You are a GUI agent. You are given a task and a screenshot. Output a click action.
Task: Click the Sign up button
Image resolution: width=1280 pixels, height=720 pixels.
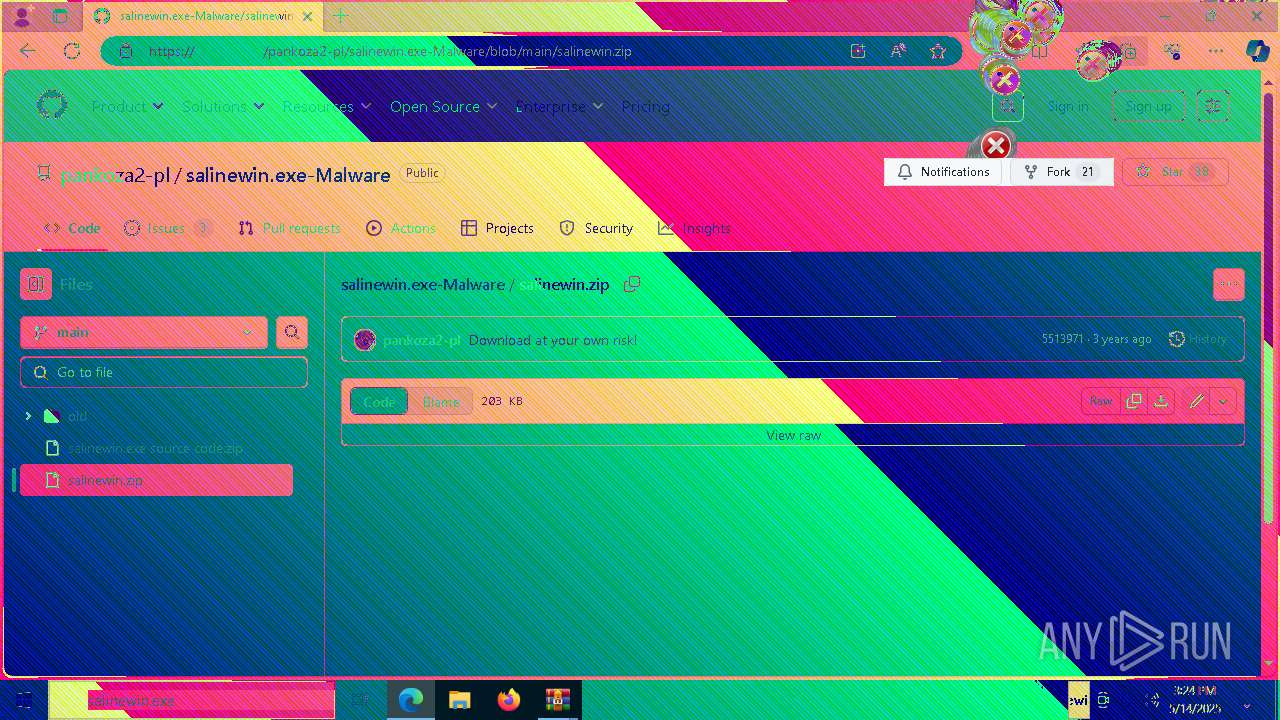tap(1148, 106)
